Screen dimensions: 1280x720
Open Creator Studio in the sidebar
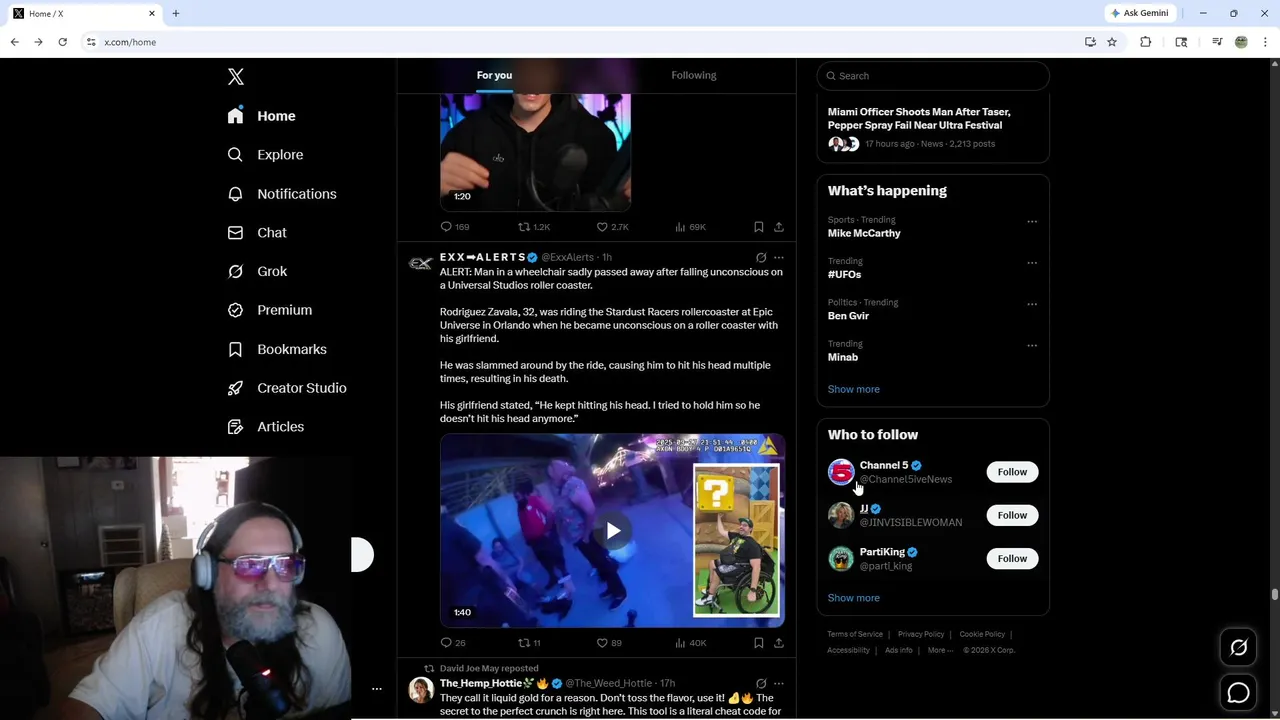[x=287, y=388]
